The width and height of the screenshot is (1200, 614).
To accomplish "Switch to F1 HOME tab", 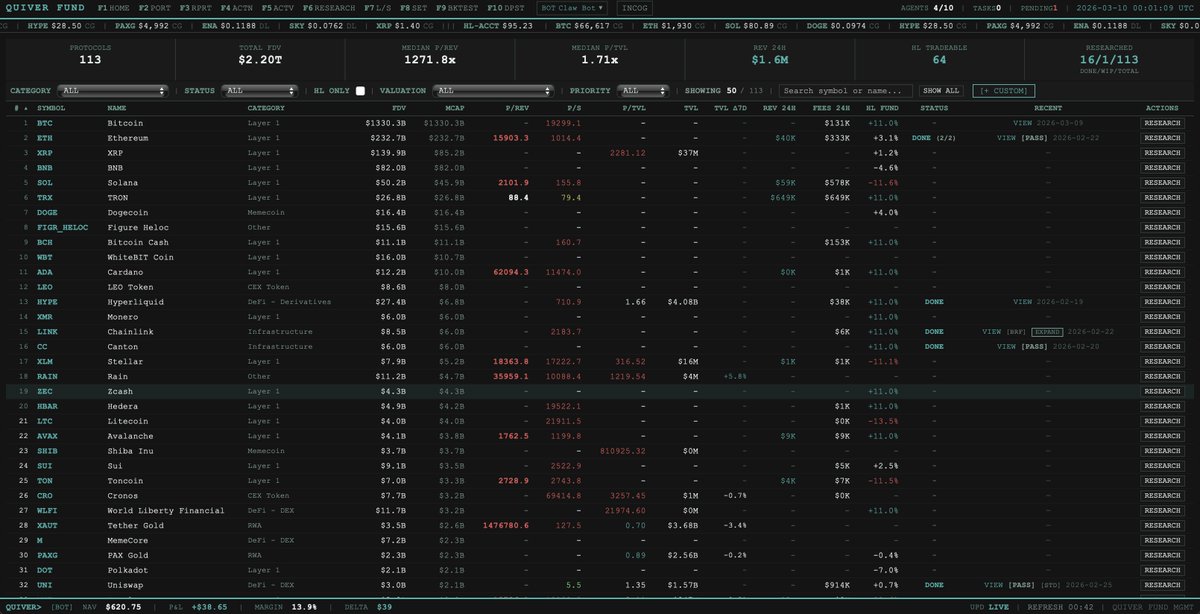I will (114, 7).
